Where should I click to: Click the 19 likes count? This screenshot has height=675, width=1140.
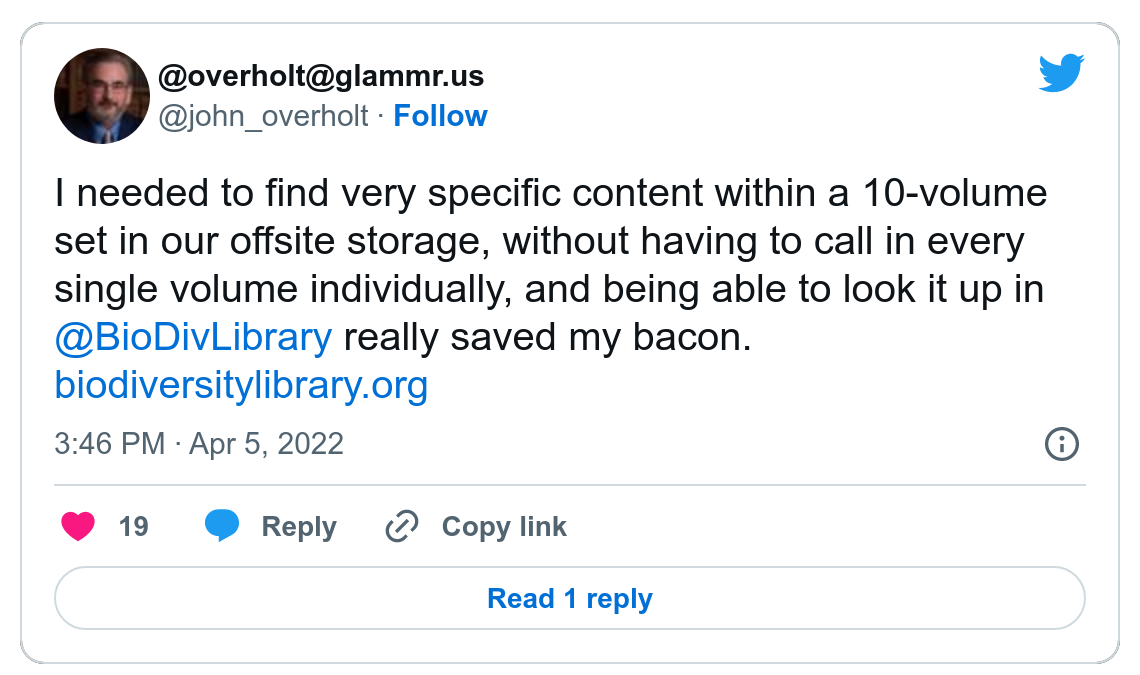click(133, 526)
